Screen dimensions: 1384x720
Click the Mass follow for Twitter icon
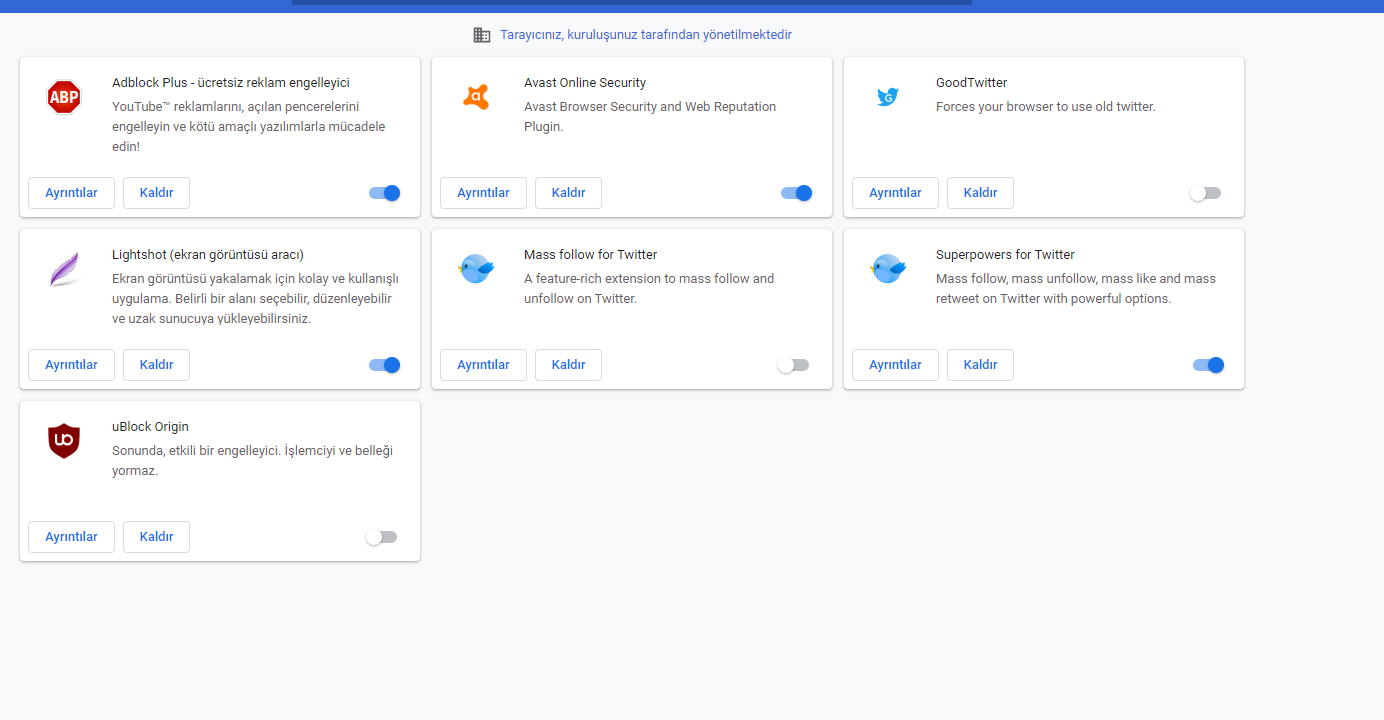pos(476,269)
